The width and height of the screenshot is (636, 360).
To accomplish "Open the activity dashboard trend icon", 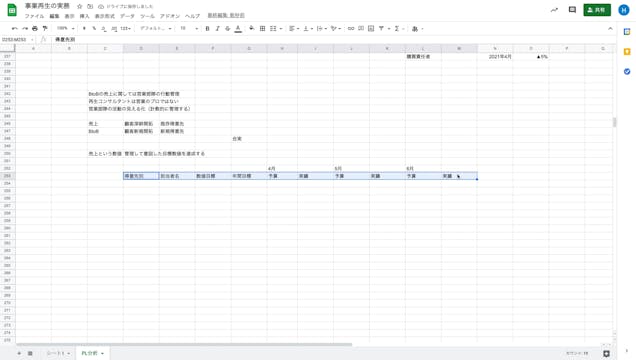I will [554, 10].
